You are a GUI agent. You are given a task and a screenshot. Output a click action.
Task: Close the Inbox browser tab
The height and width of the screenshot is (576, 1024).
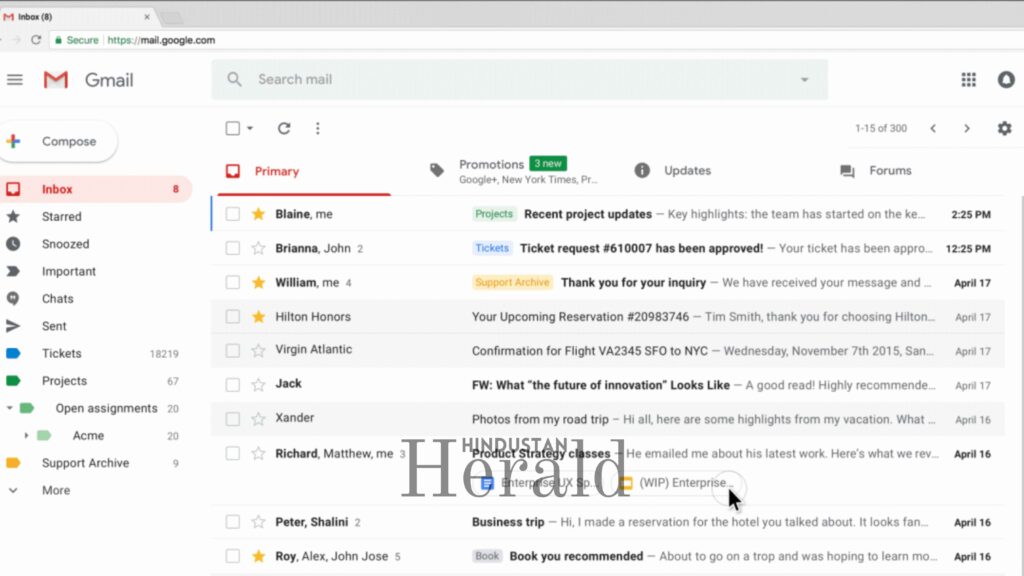click(x=147, y=17)
